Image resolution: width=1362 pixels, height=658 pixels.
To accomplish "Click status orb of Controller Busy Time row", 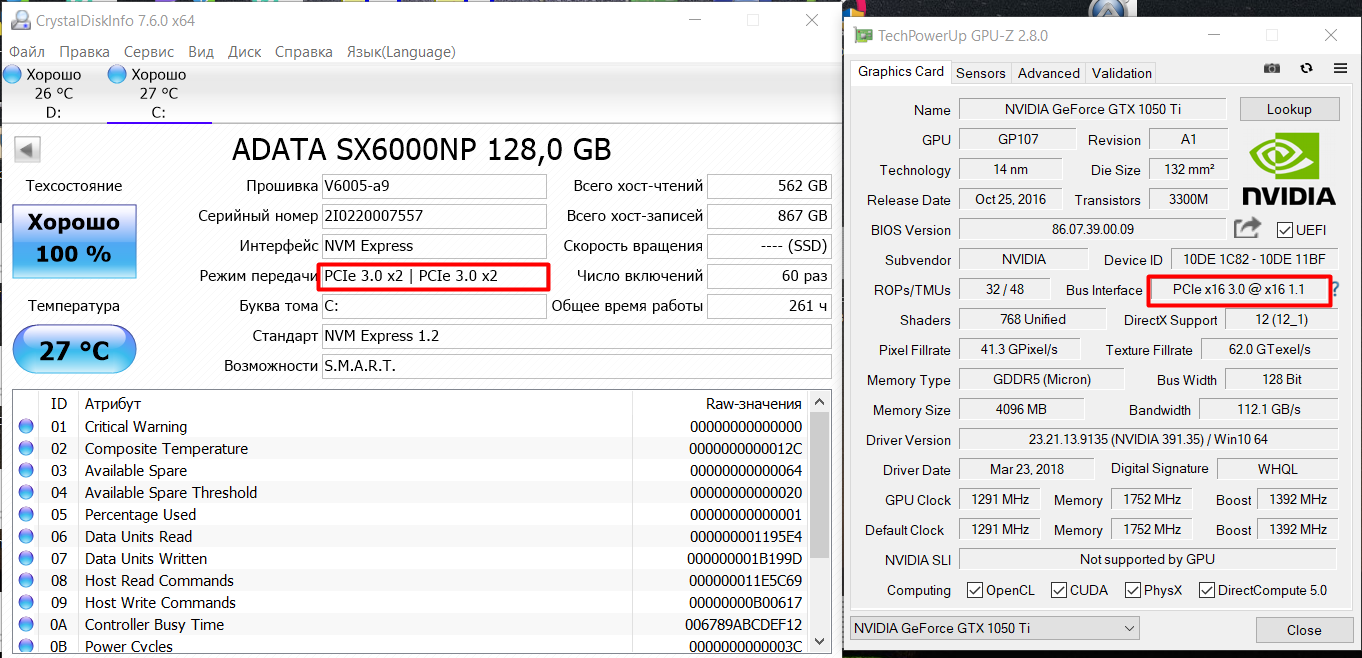I will (x=26, y=625).
